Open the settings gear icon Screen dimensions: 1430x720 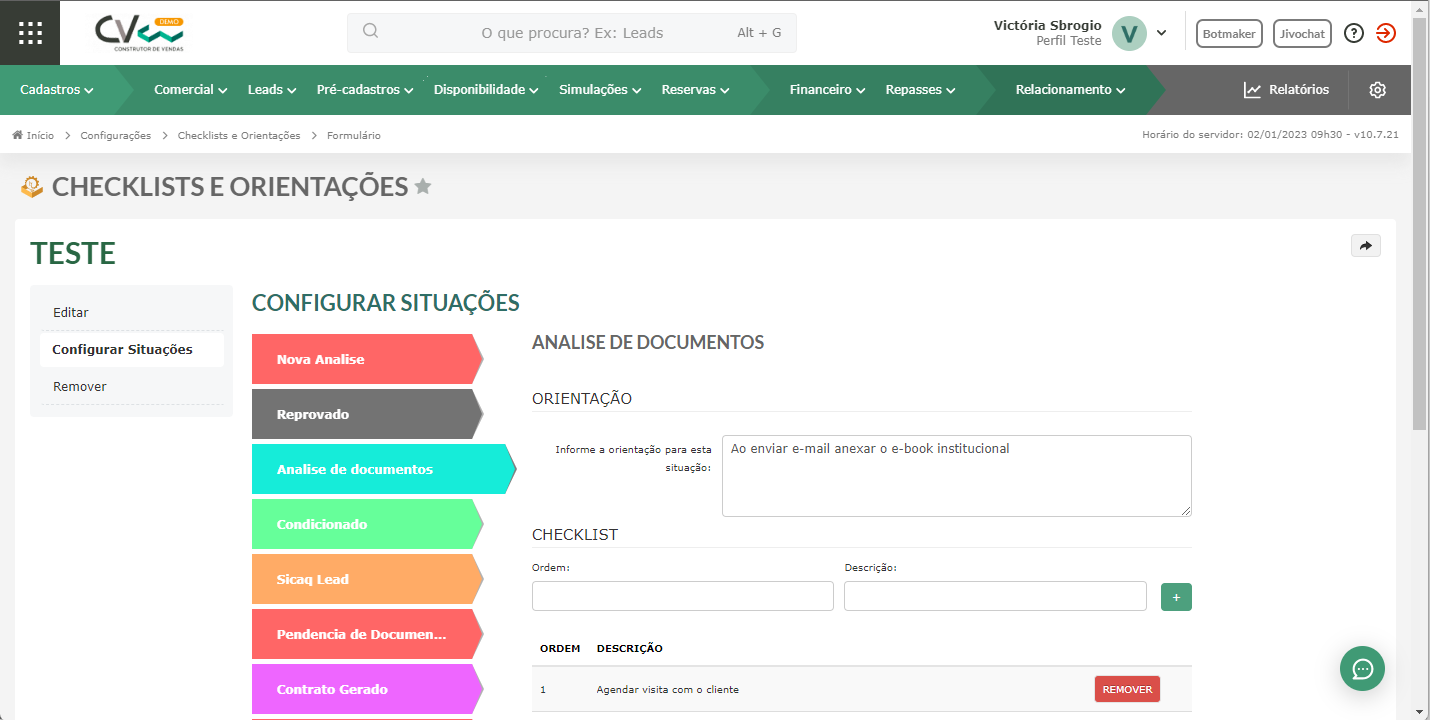[1378, 90]
